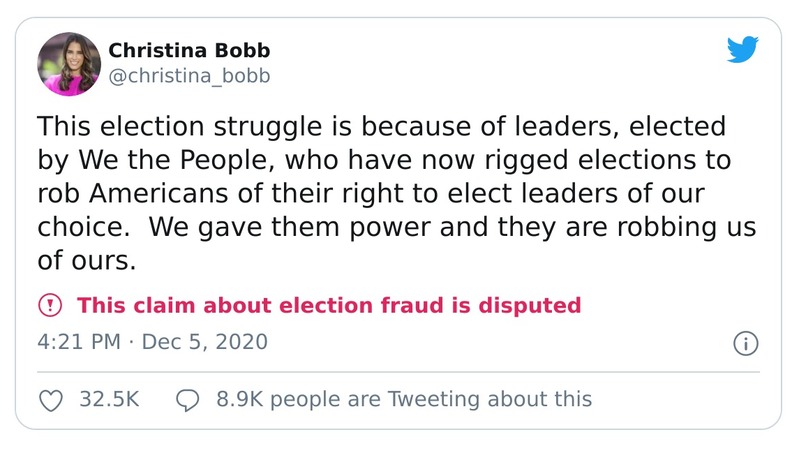Open the tweet info circle icon
This screenshot has width=799, height=453.
[746, 343]
